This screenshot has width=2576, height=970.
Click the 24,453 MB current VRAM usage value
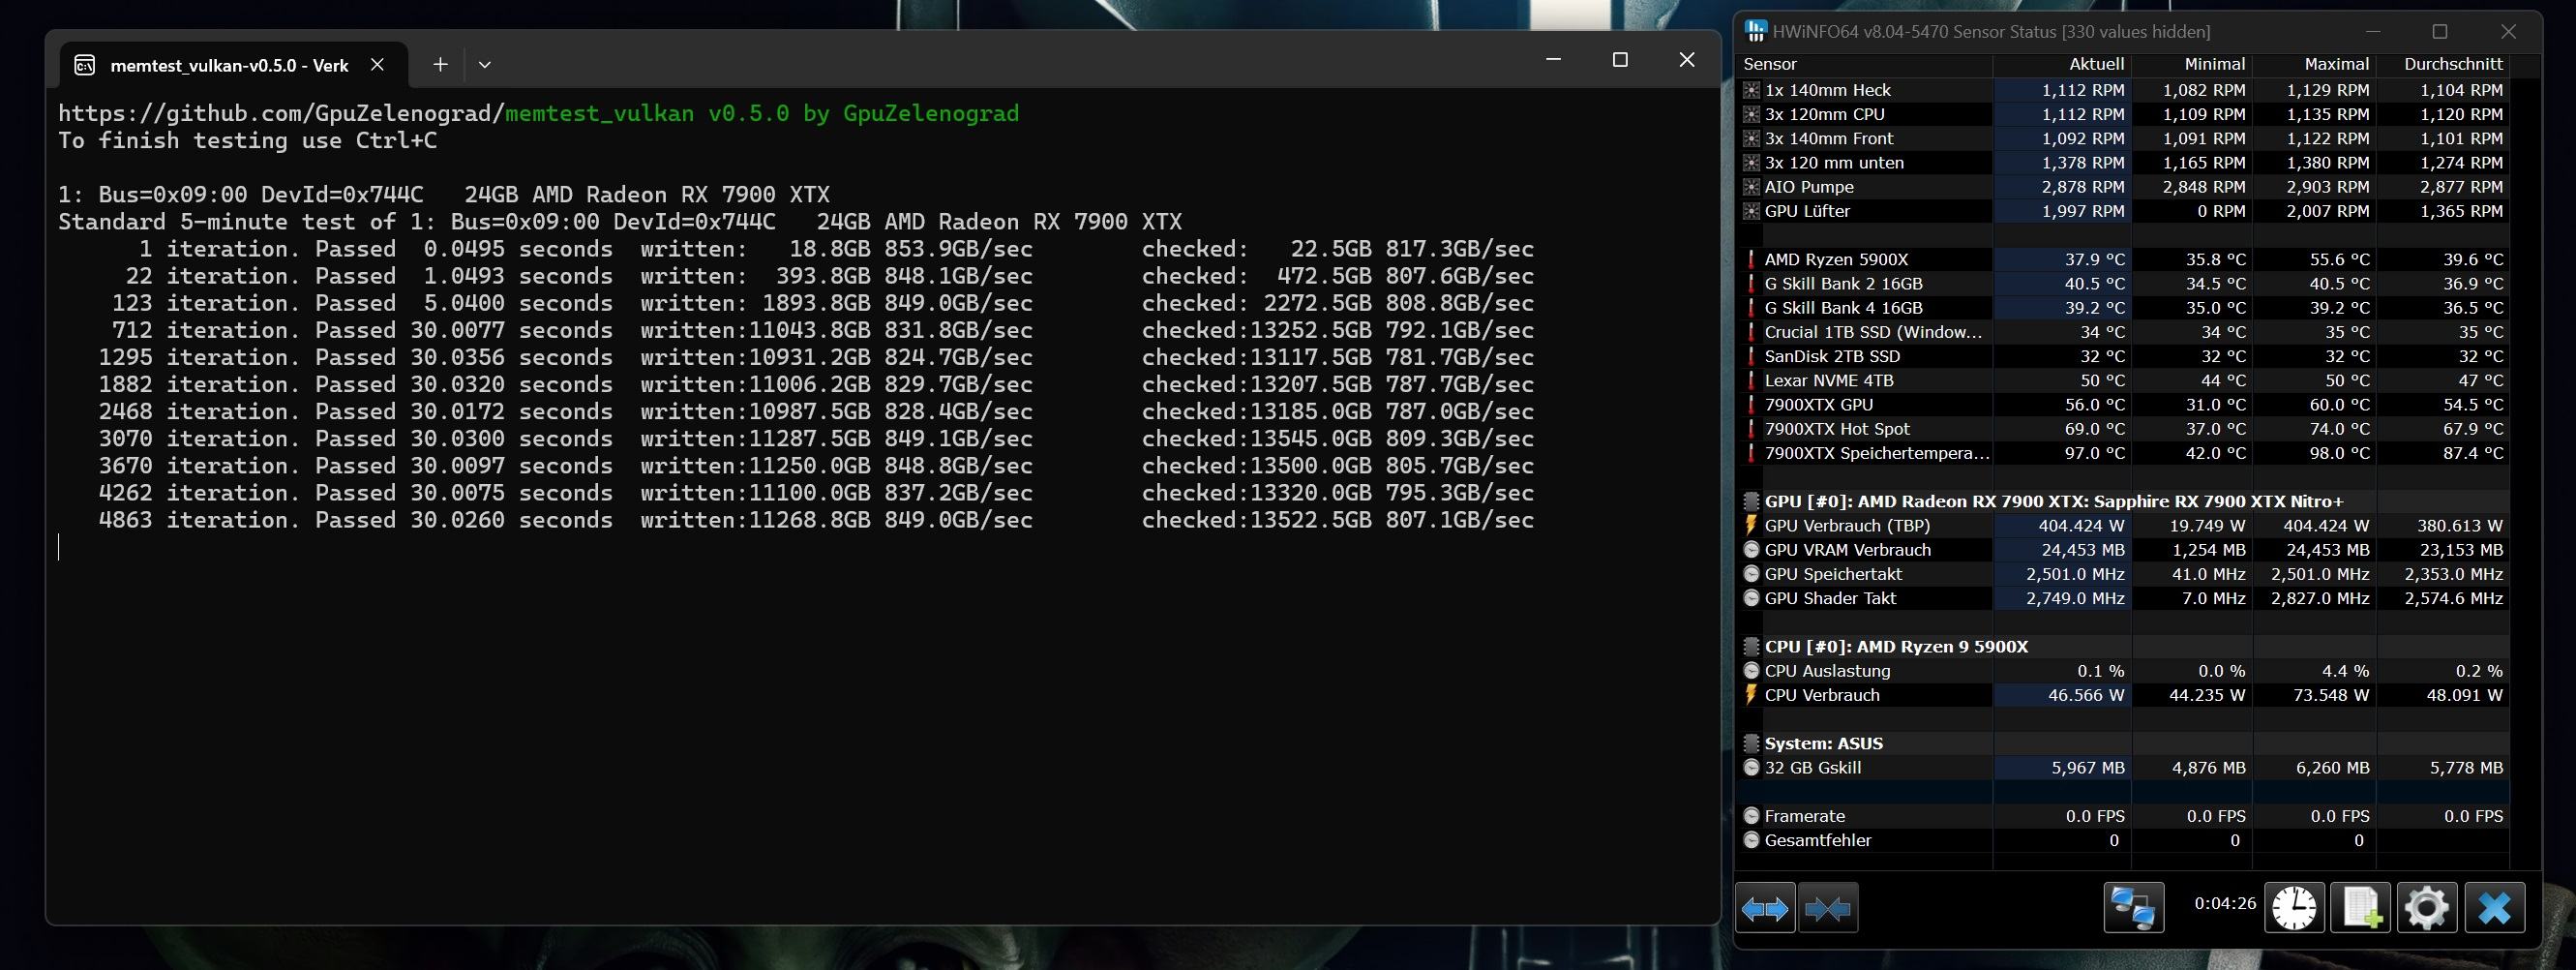point(2083,550)
